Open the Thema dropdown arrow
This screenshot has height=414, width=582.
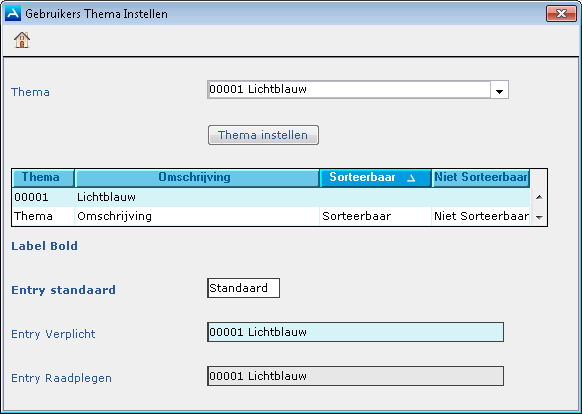pos(499,90)
